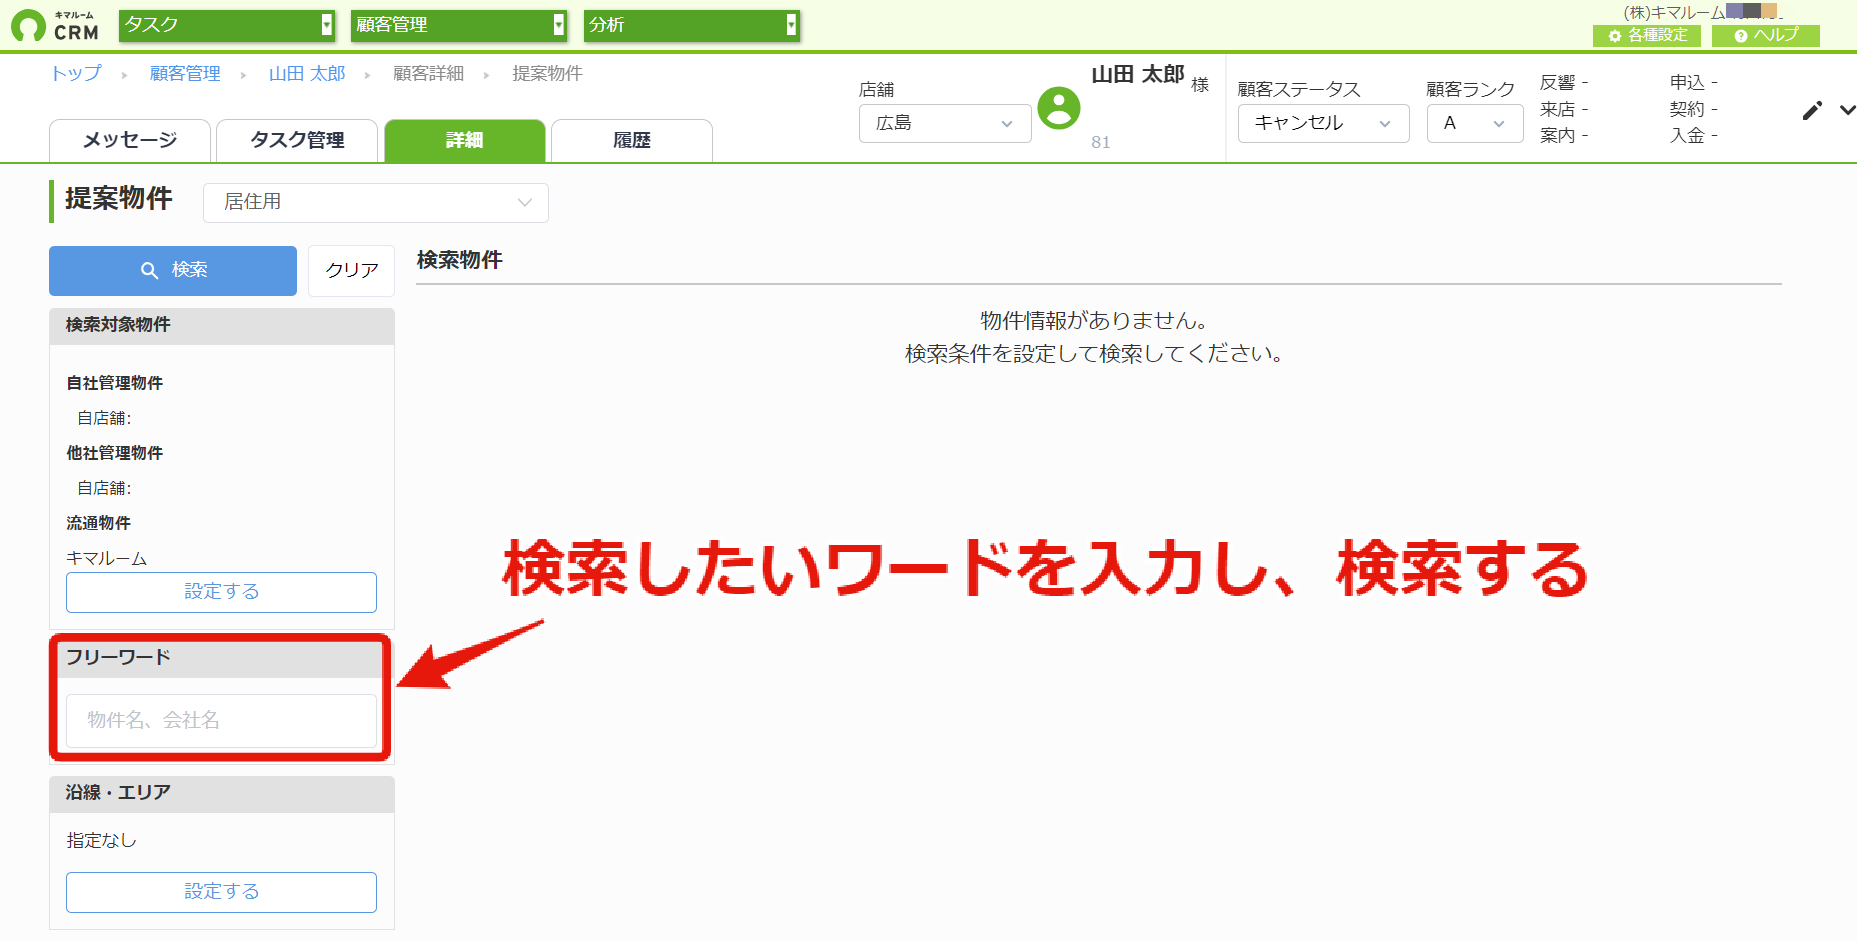The height and width of the screenshot is (941, 1857).
Task: Open the 居住用 property type dropdown
Action: tap(376, 202)
